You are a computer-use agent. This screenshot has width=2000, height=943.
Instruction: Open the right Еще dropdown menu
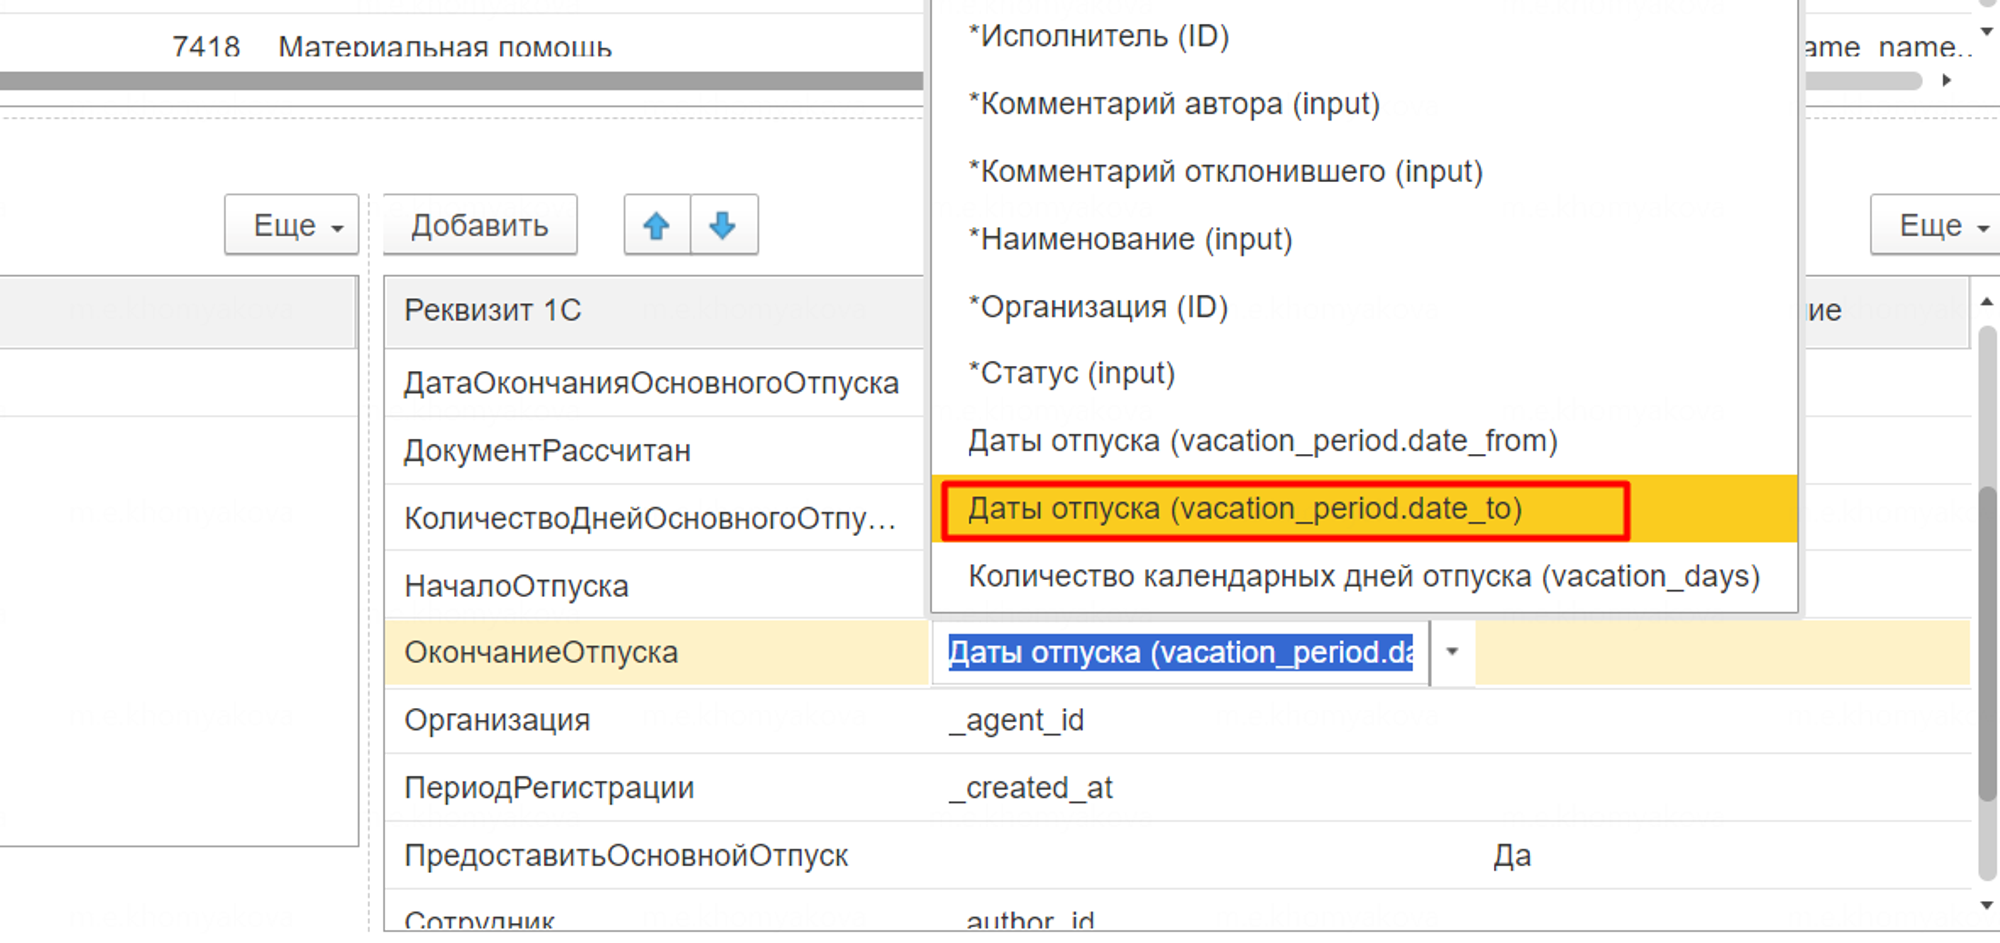tap(1937, 226)
